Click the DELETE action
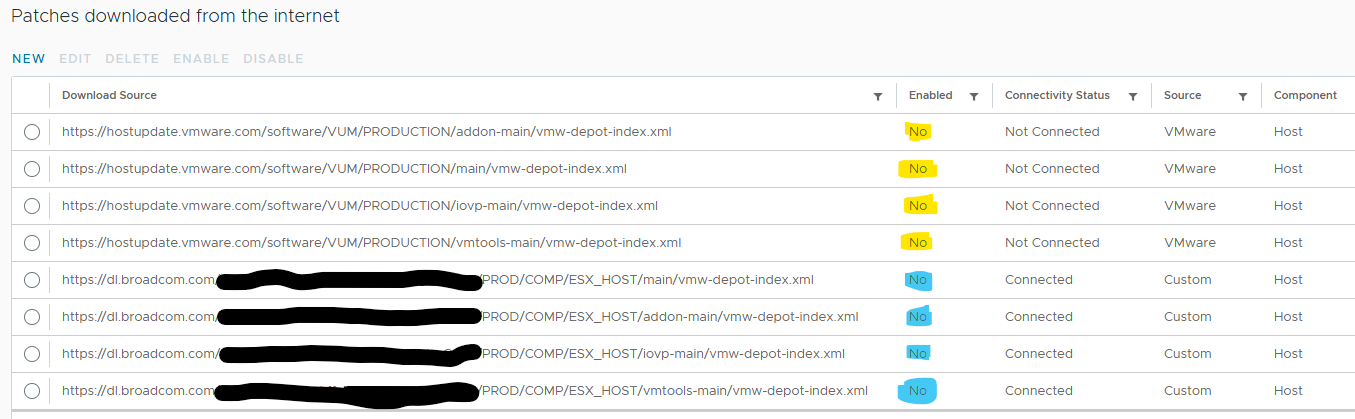The width and height of the screenshot is (1355, 419). click(x=132, y=59)
